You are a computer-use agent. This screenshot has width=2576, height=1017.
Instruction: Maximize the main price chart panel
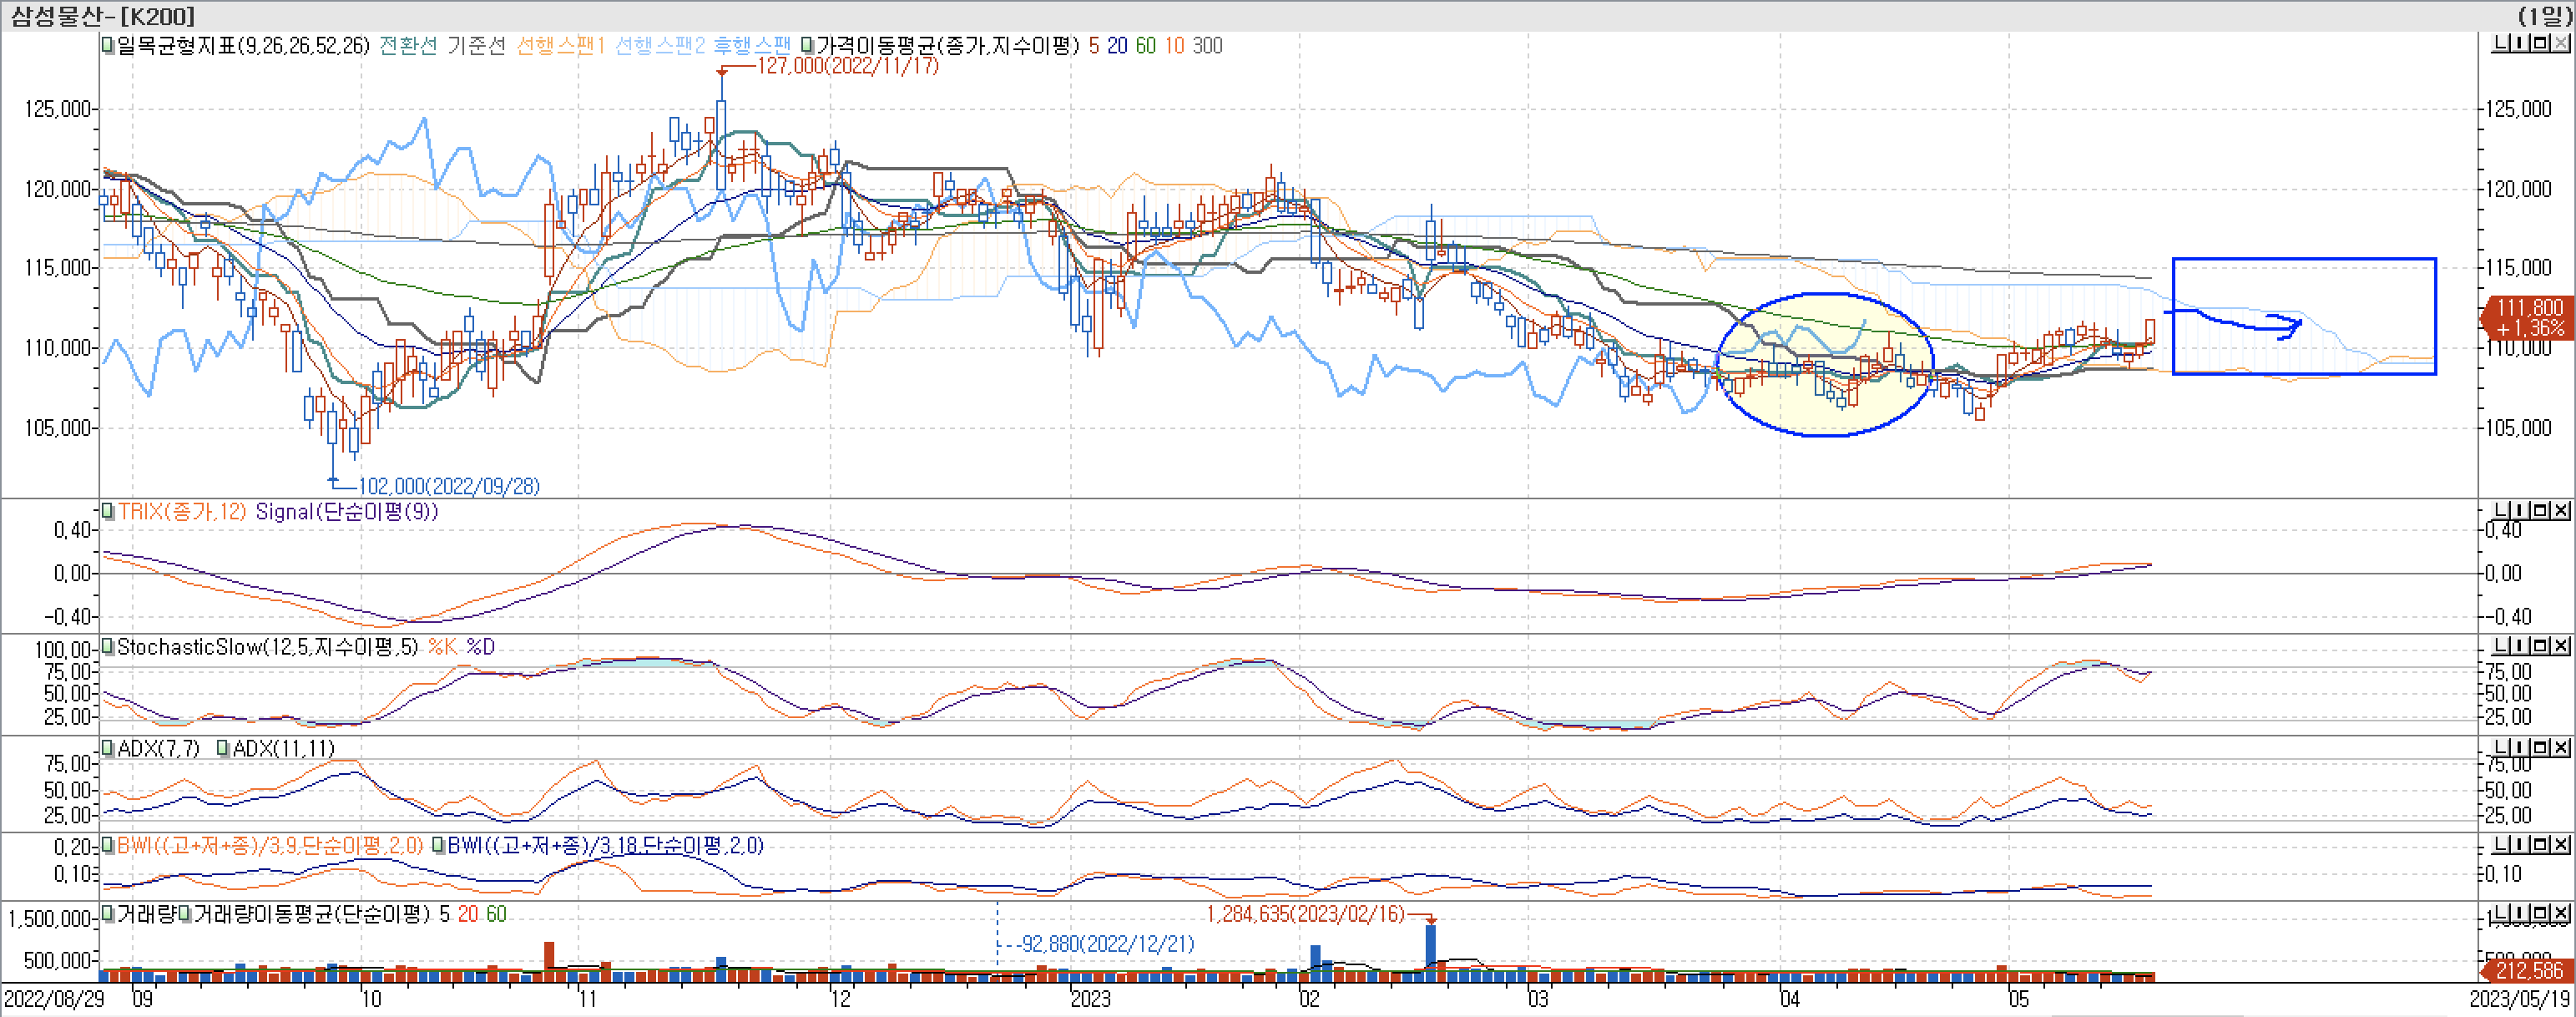2540,43
